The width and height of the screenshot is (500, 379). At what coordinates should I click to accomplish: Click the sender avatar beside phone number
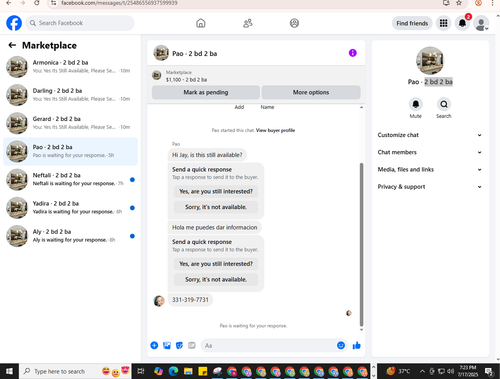(159, 301)
